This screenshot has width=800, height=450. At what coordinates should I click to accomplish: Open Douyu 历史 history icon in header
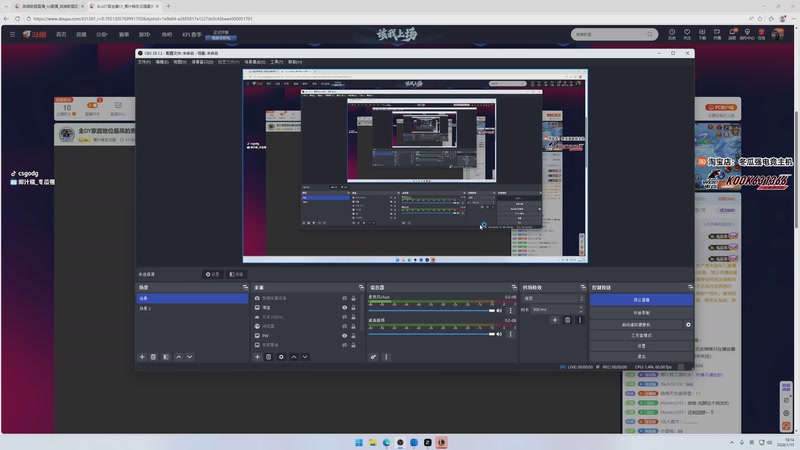pyautogui.click(x=672, y=34)
